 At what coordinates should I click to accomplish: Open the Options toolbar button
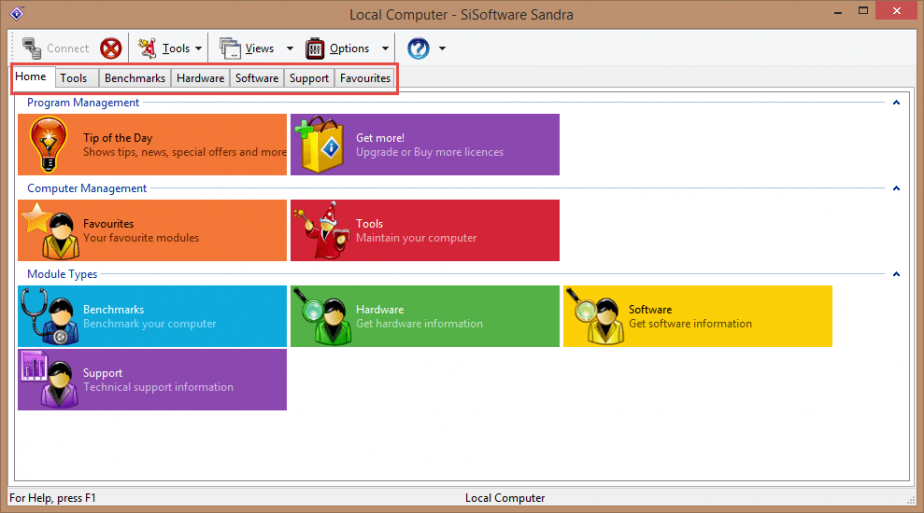click(x=337, y=48)
